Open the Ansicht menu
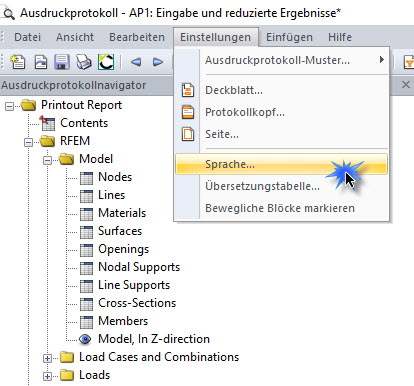The width and height of the screenshot is (414, 386). pos(75,37)
